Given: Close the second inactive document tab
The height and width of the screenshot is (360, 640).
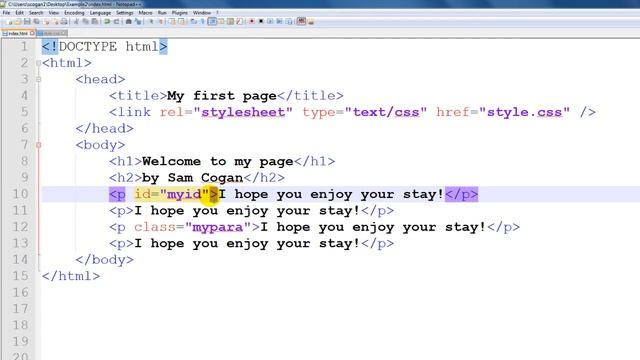Looking at the screenshot, I should pos(64,33).
